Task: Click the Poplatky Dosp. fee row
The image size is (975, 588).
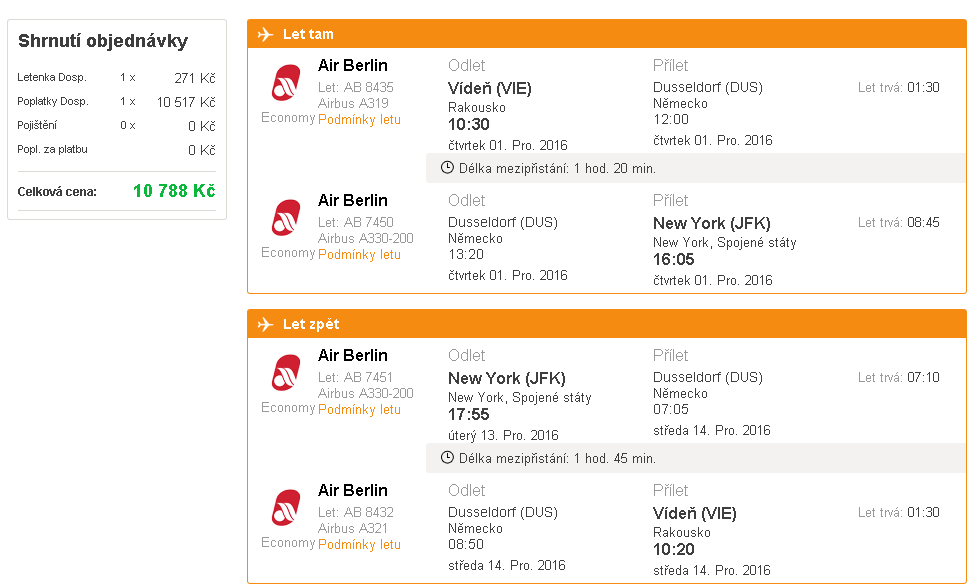Action: click(x=116, y=102)
